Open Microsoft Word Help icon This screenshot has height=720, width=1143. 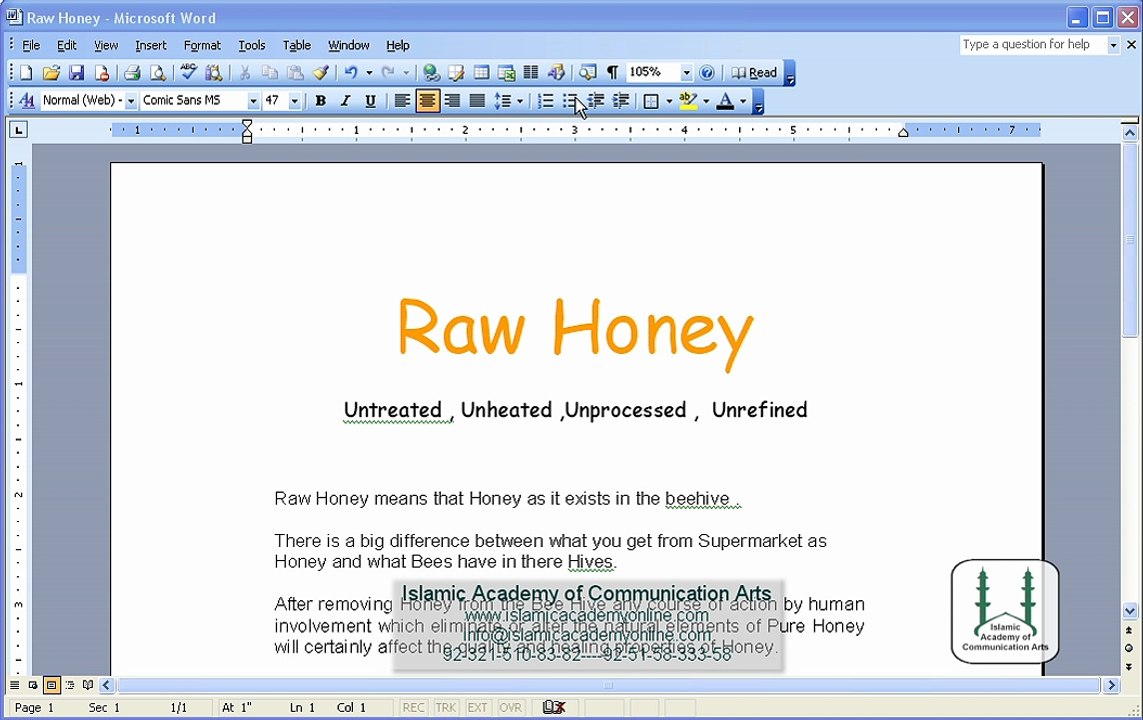pyautogui.click(x=706, y=73)
